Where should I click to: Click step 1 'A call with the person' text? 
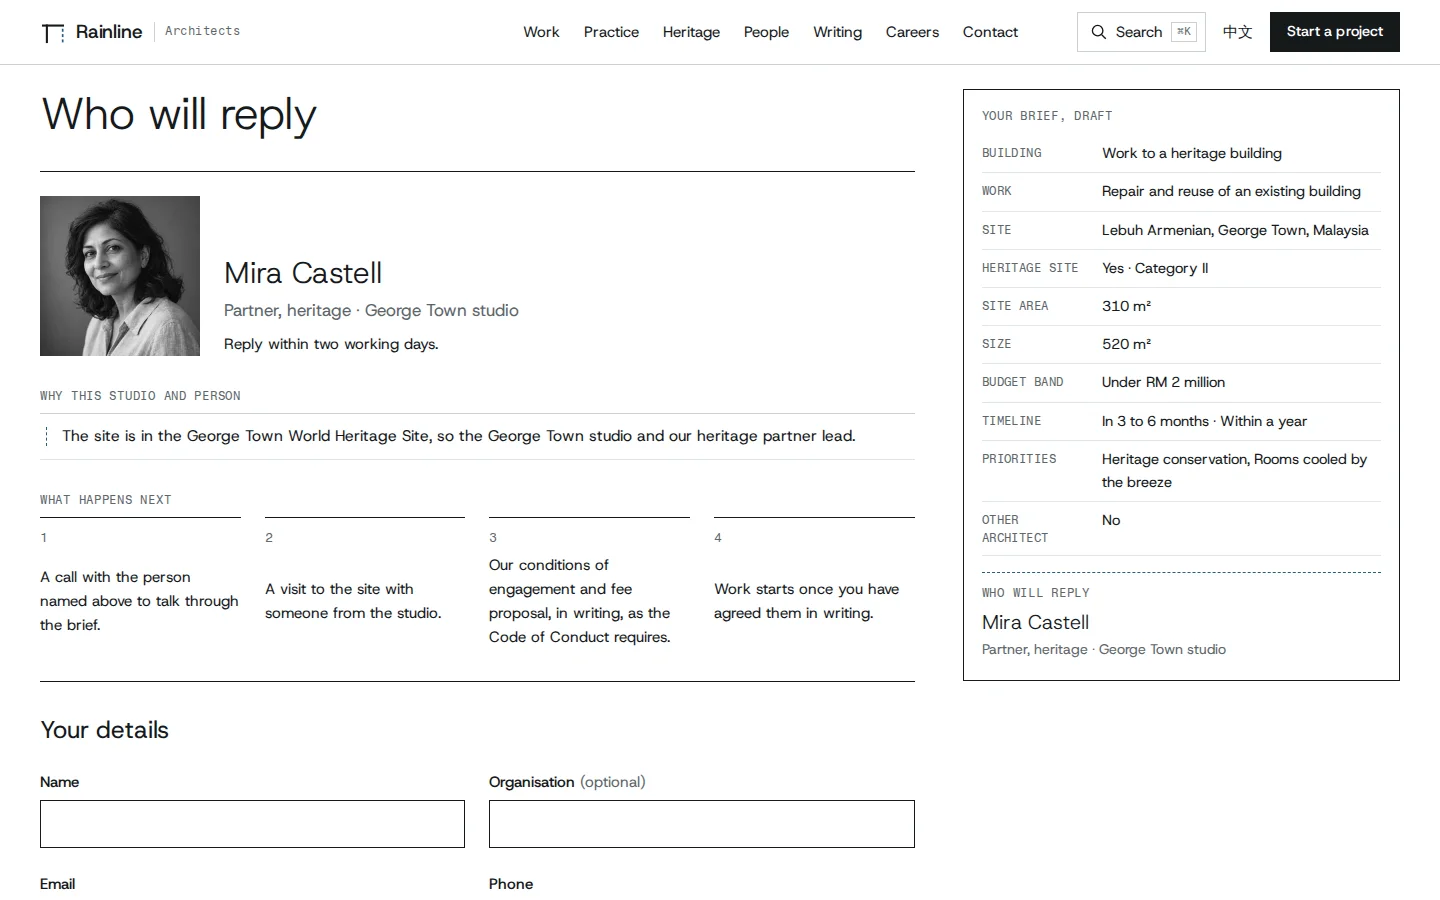139,601
